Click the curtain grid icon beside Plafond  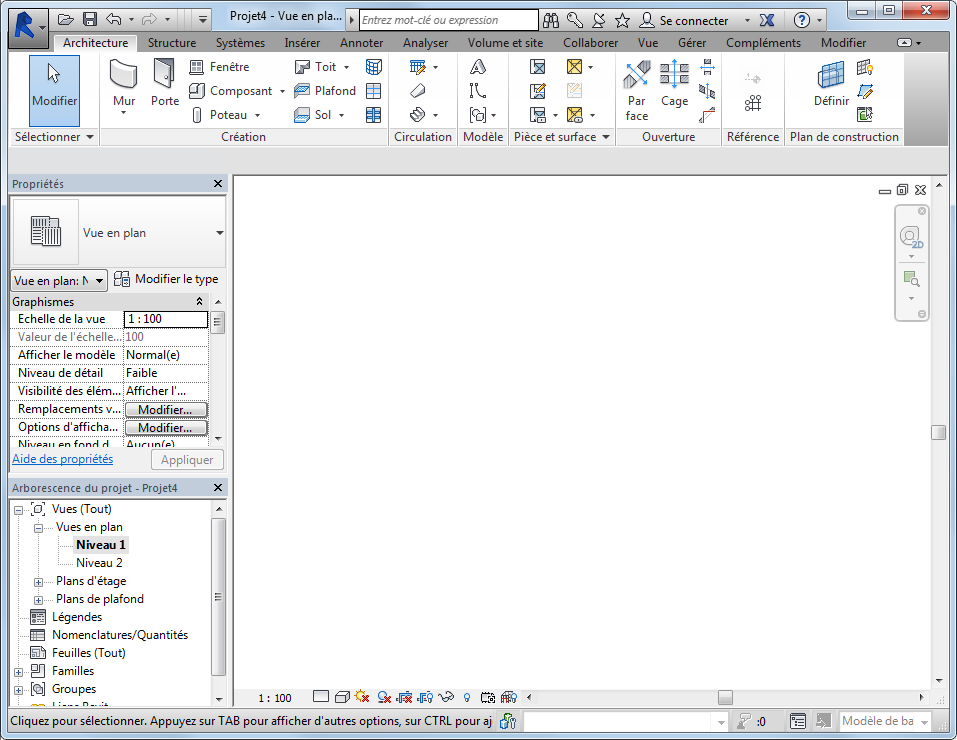pyautogui.click(x=374, y=91)
